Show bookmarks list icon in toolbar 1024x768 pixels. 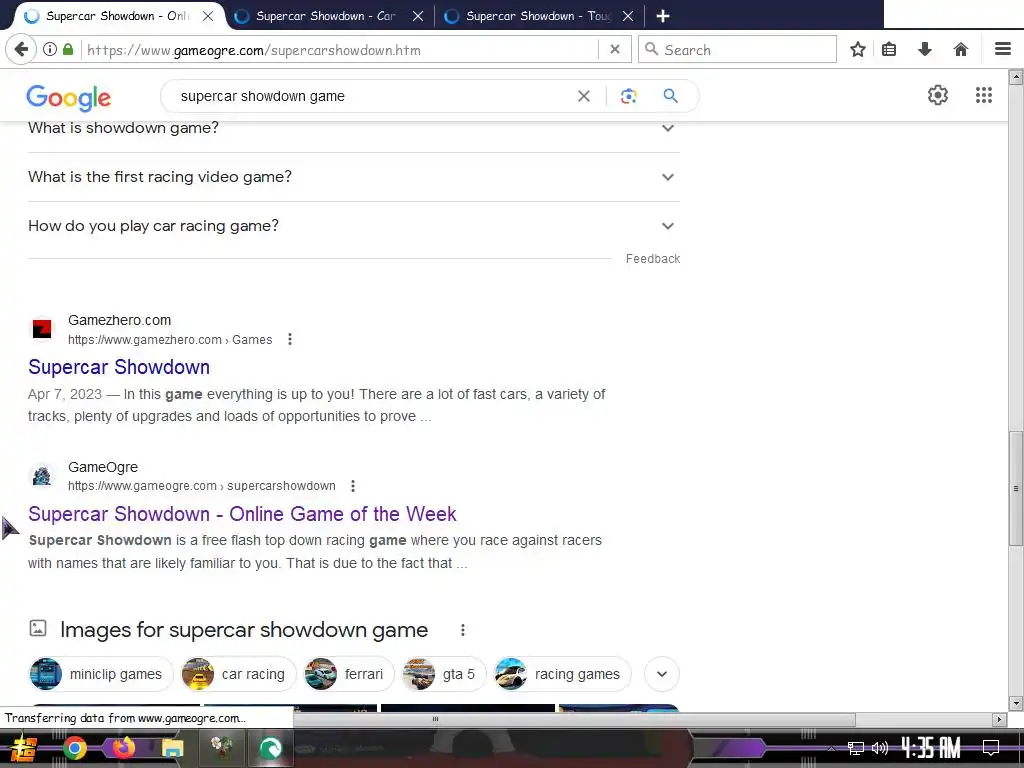pos(889,50)
